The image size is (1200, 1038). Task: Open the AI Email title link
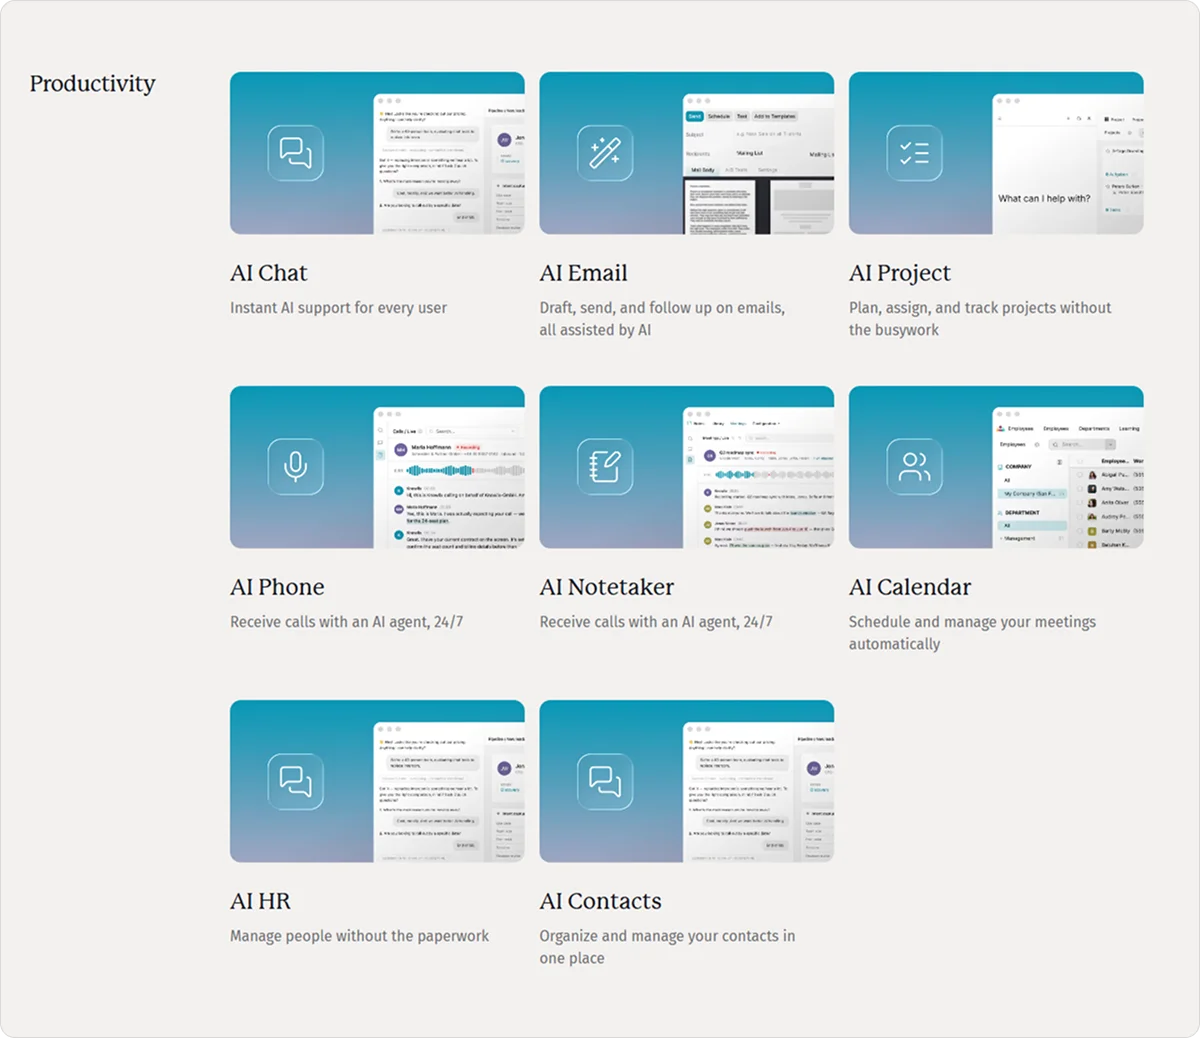(x=584, y=273)
